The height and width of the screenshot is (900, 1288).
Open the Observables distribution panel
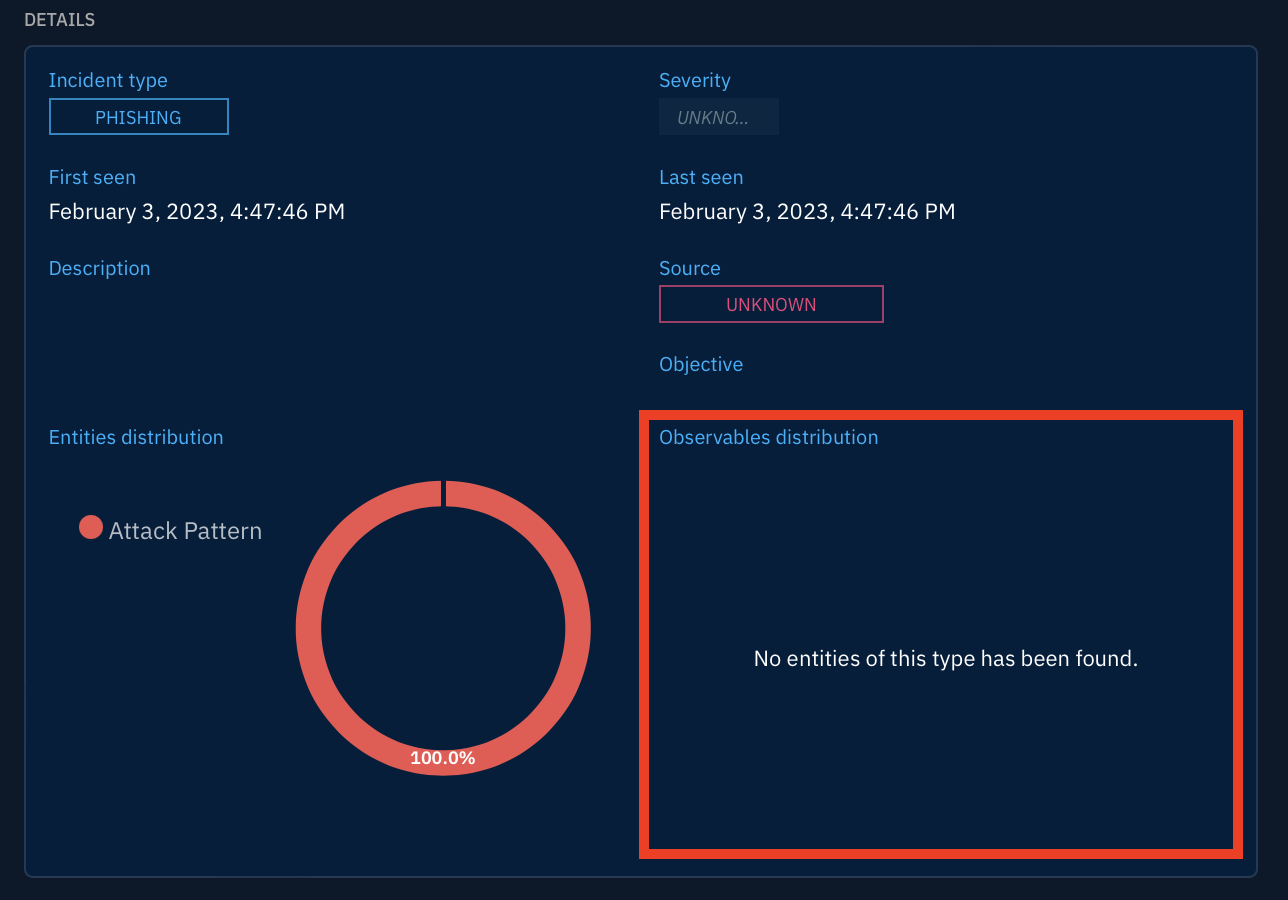click(942, 634)
